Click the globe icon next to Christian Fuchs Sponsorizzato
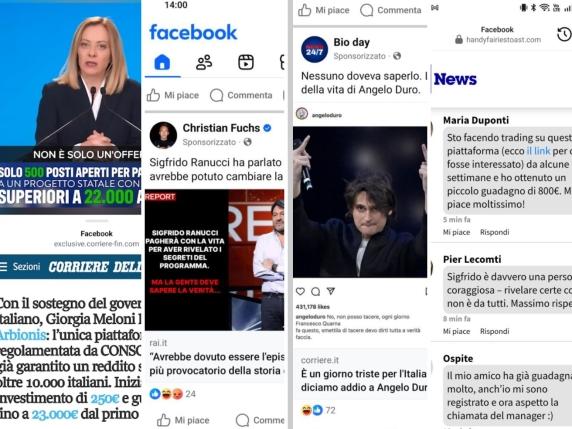572x429 pixels. [x=247, y=142]
